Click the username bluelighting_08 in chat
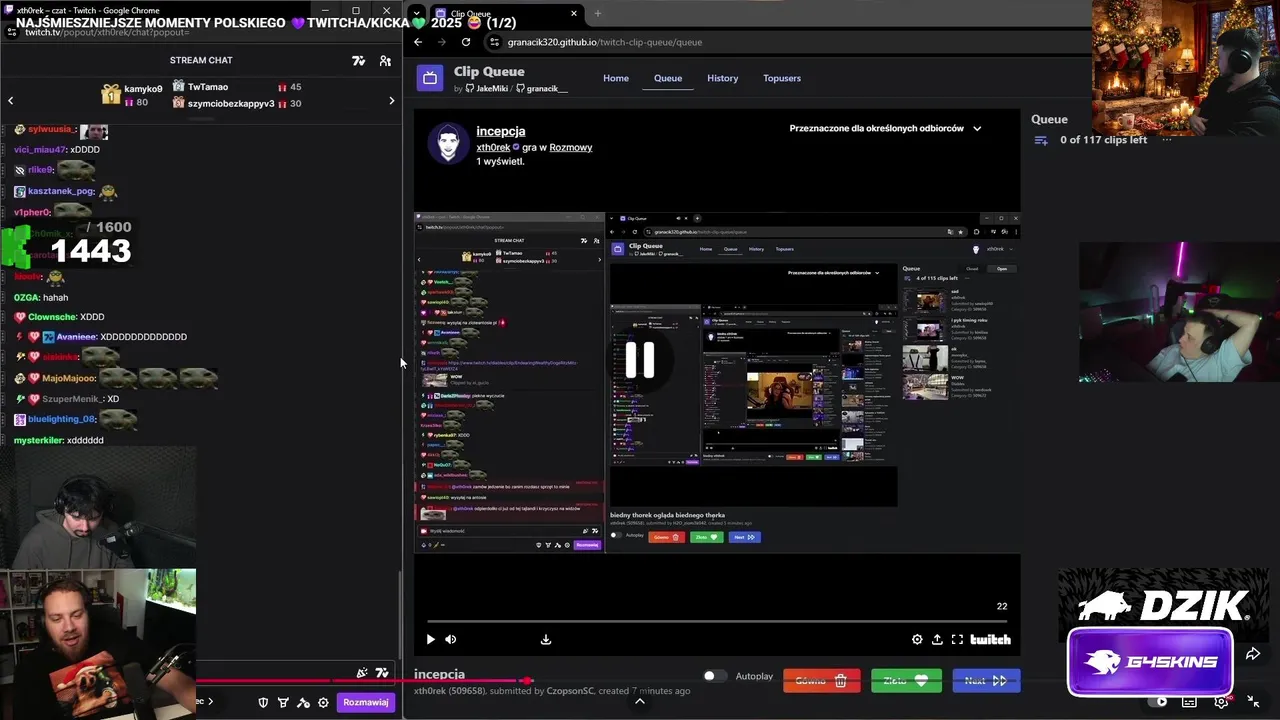Image resolution: width=1280 pixels, height=720 pixels. (x=62, y=419)
